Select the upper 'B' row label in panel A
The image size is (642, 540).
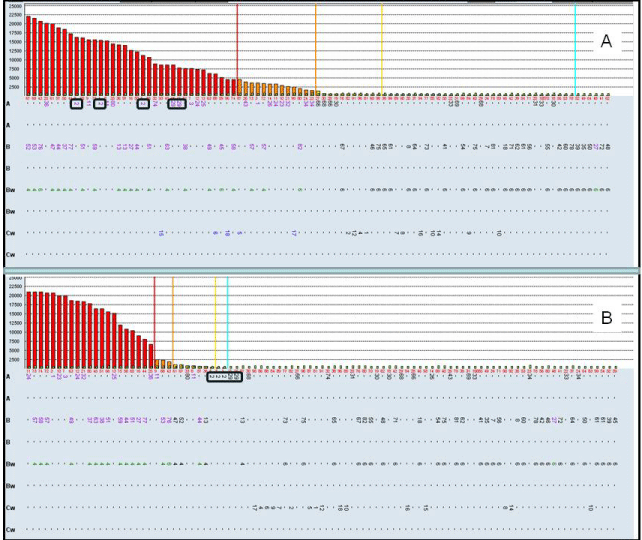click(8, 147)
